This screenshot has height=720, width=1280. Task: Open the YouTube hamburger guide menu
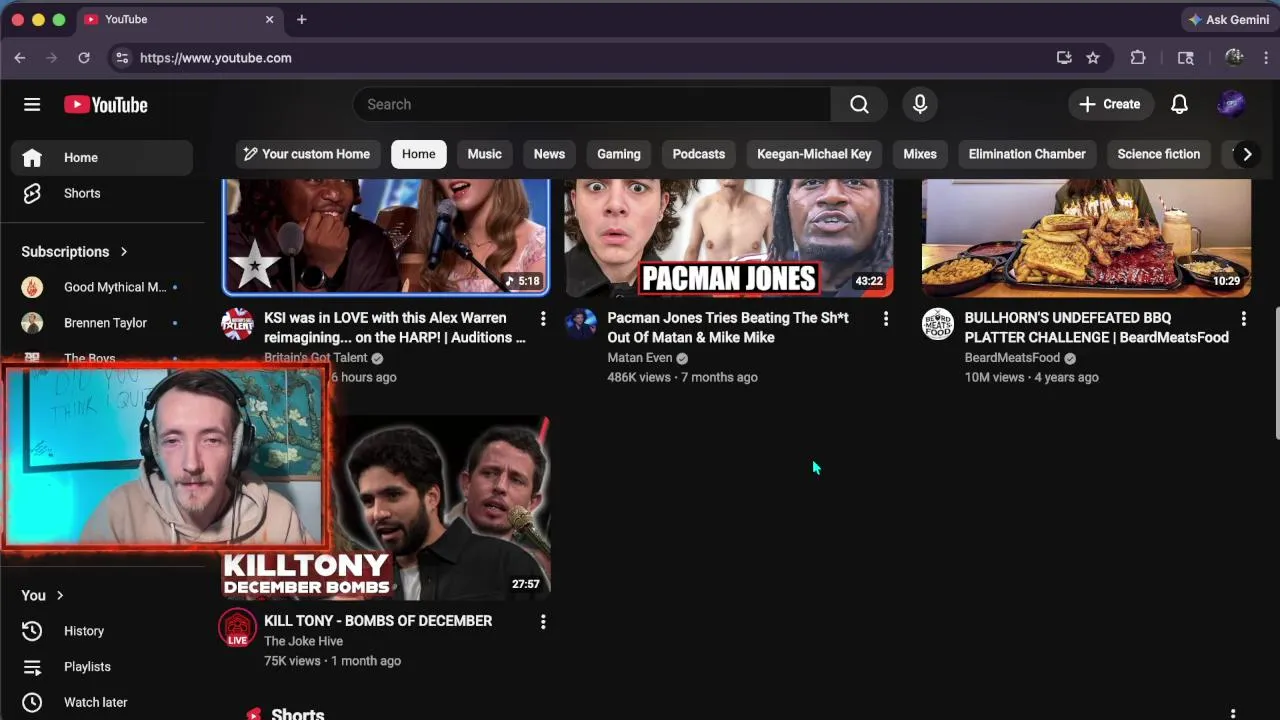[32, 104]
